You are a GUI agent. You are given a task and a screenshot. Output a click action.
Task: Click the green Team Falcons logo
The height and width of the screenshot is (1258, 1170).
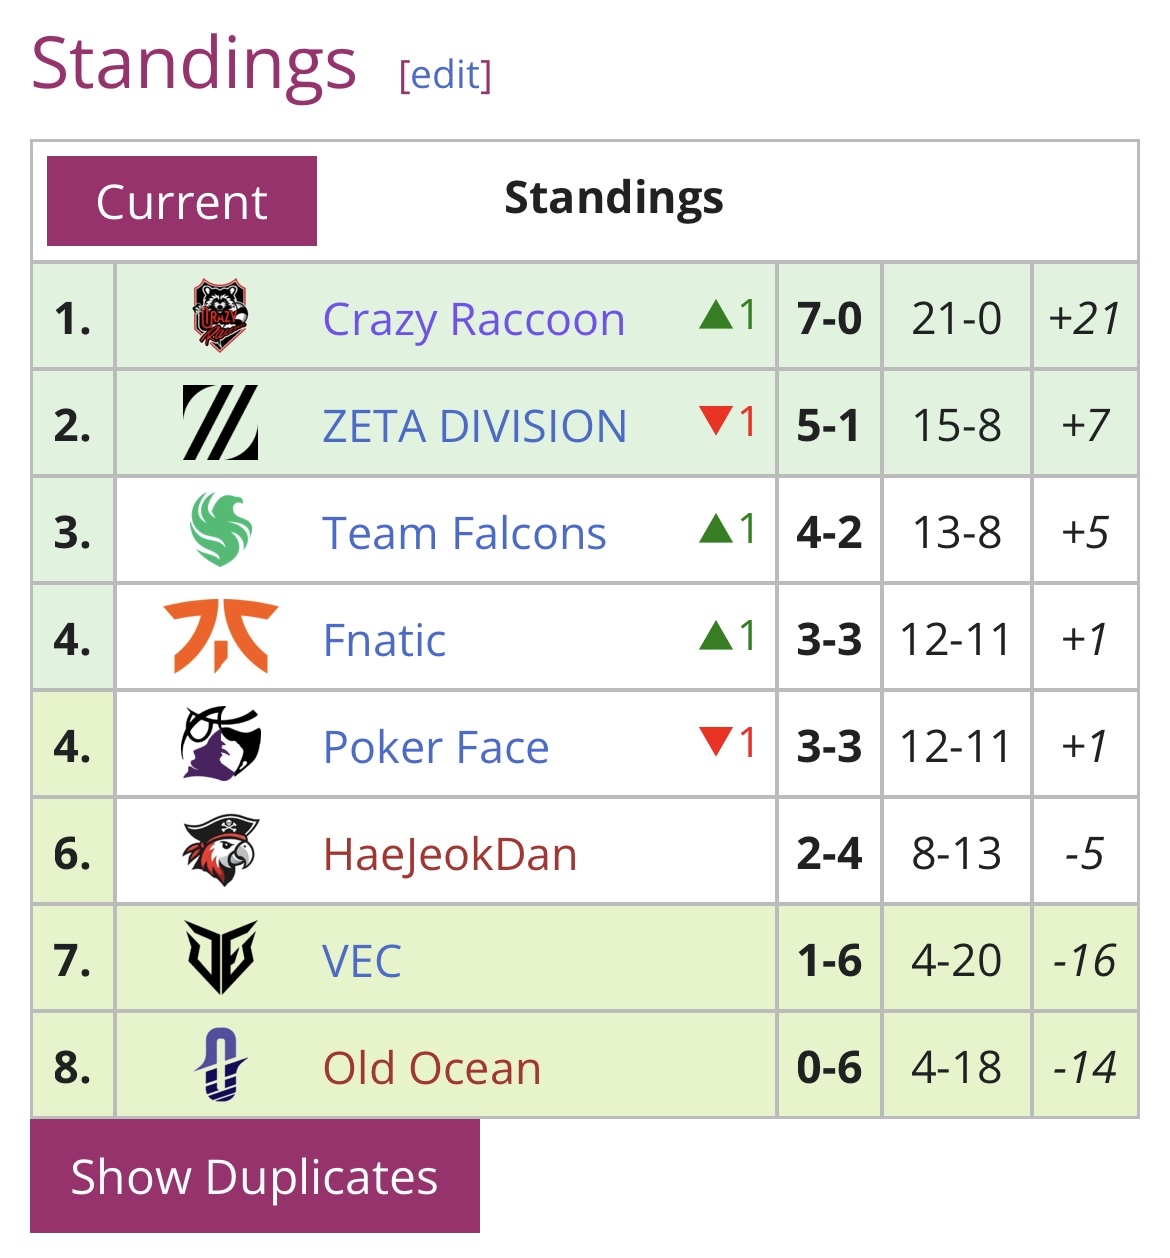coord(220,530)
